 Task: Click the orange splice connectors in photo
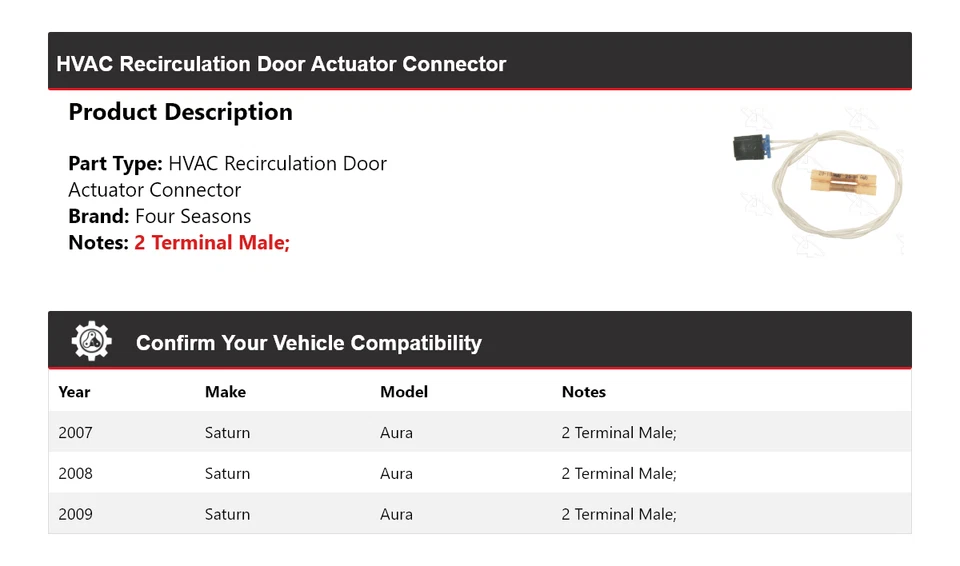pyautogui.click(x=843, y=182)
